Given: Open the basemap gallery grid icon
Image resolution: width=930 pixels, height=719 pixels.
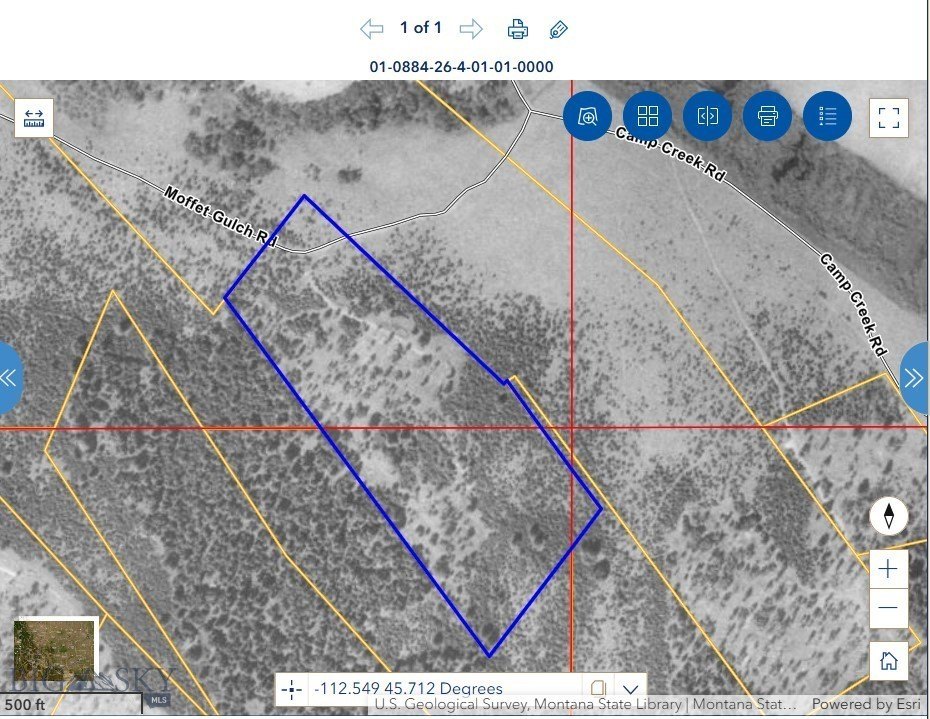Looking at the screenshot, I should [x=648, y=116].
